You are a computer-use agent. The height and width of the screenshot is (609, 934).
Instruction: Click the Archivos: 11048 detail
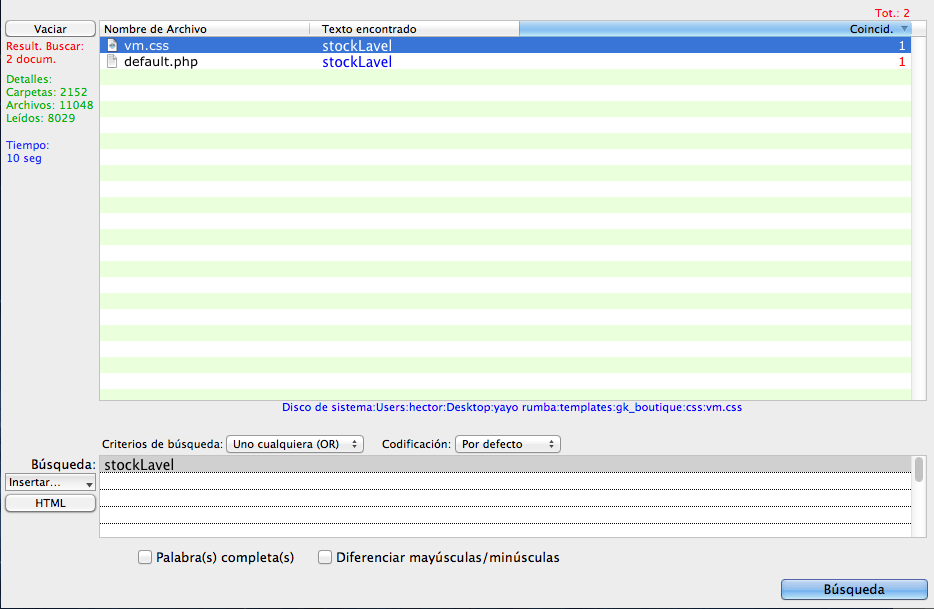point(49,105)
